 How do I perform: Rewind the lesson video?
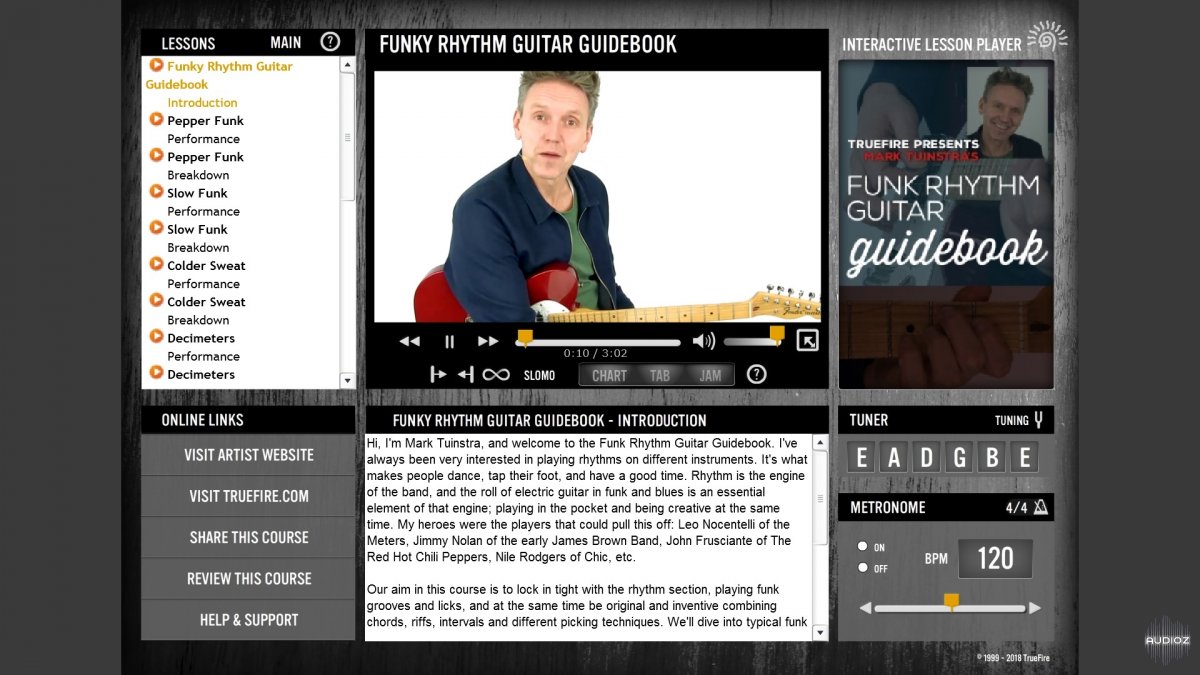tap(410, 341)
